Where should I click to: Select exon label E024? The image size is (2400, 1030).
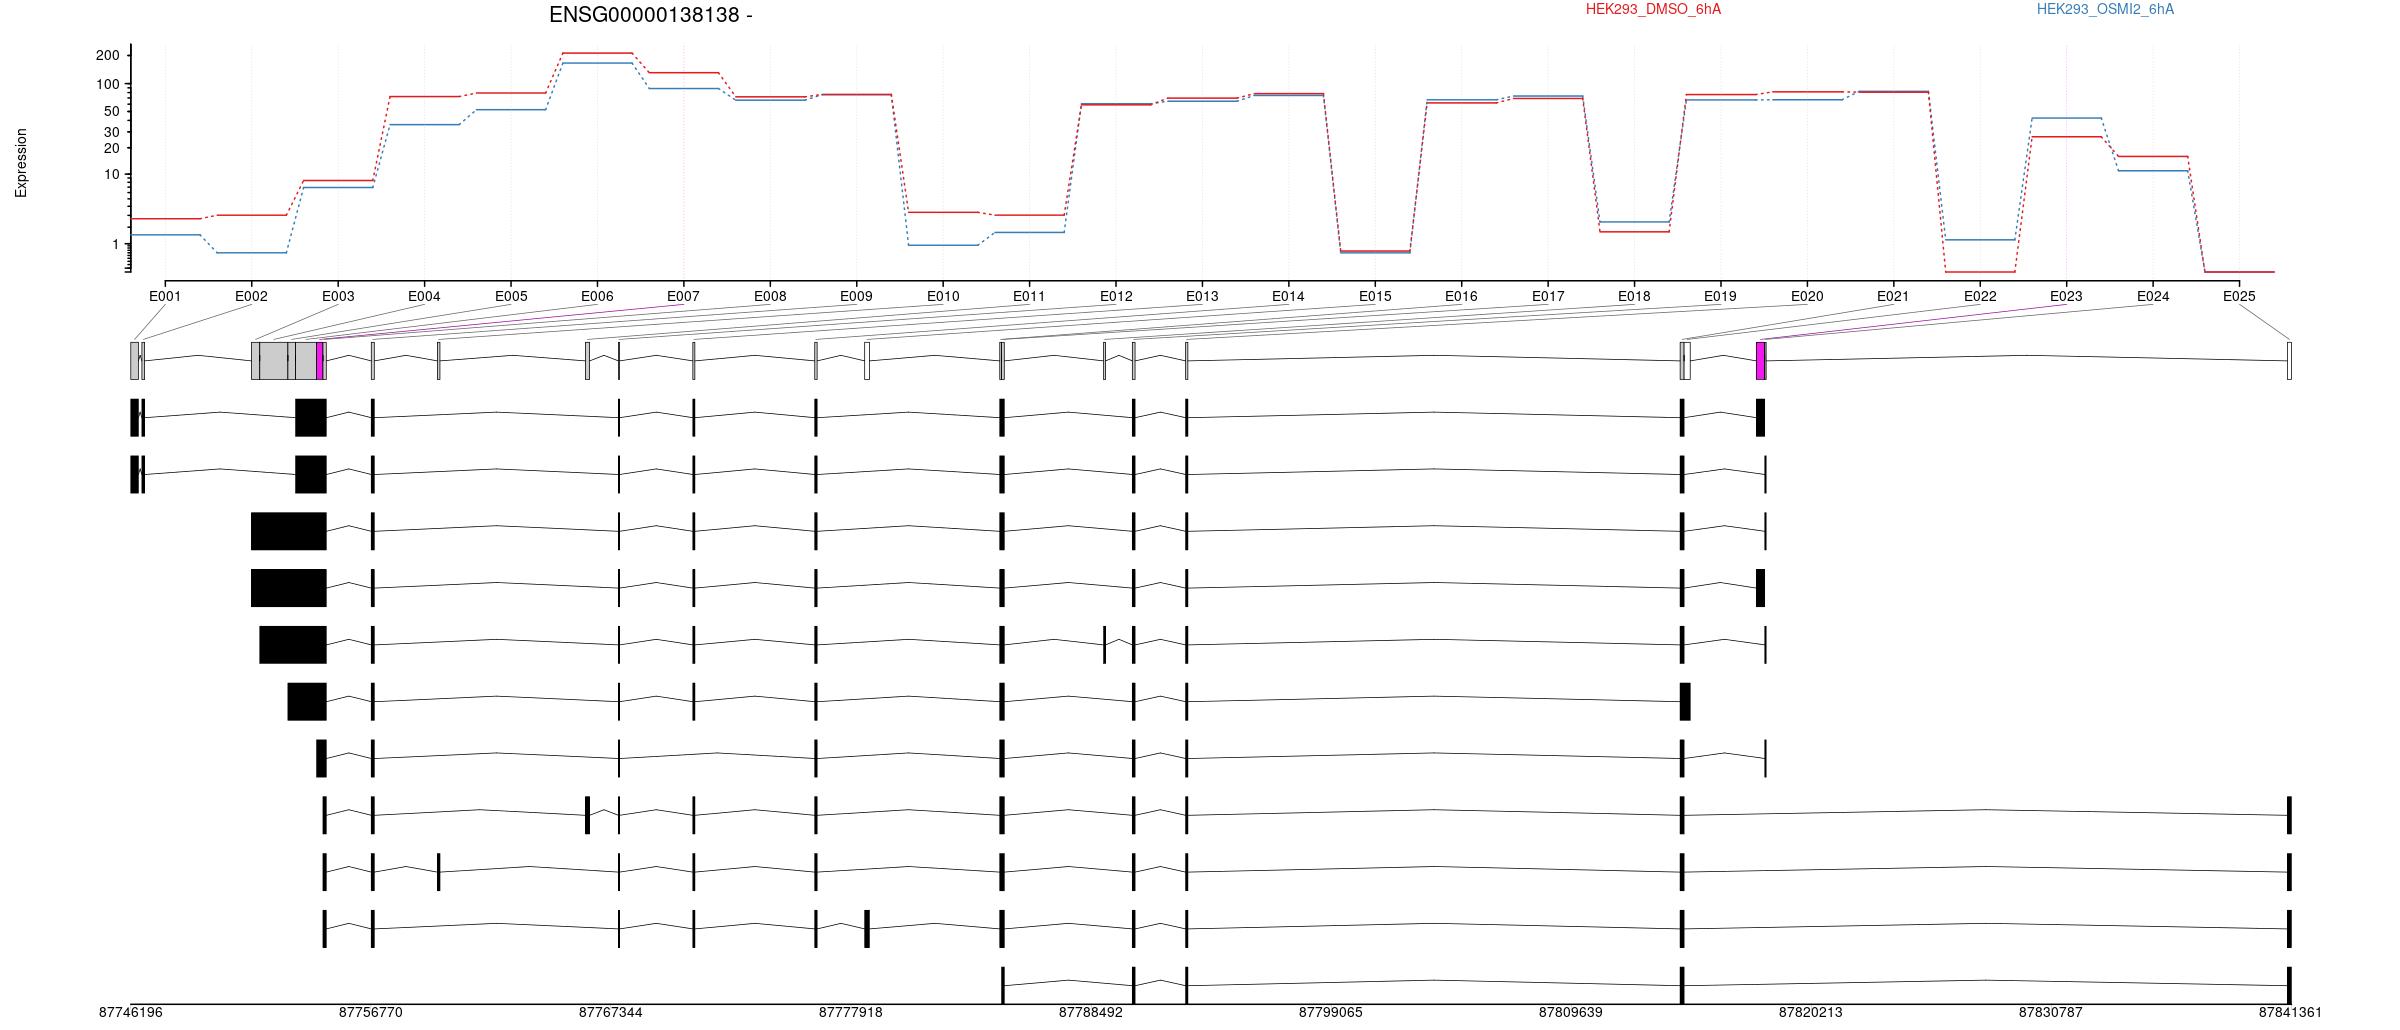[2153, 296]
